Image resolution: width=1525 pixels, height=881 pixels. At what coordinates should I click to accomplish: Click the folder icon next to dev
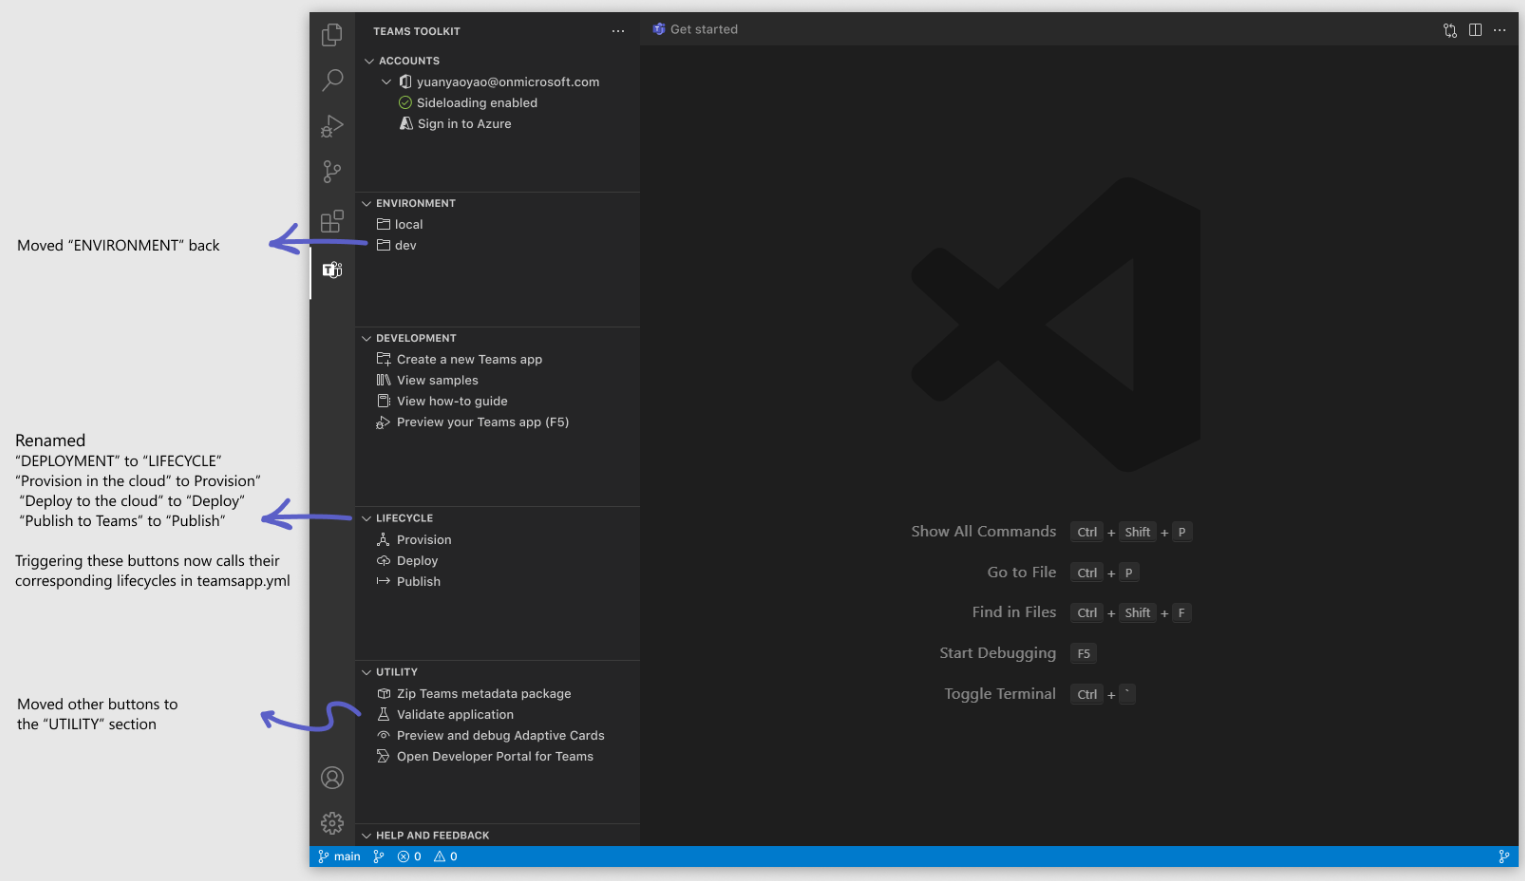click(383, 245)
